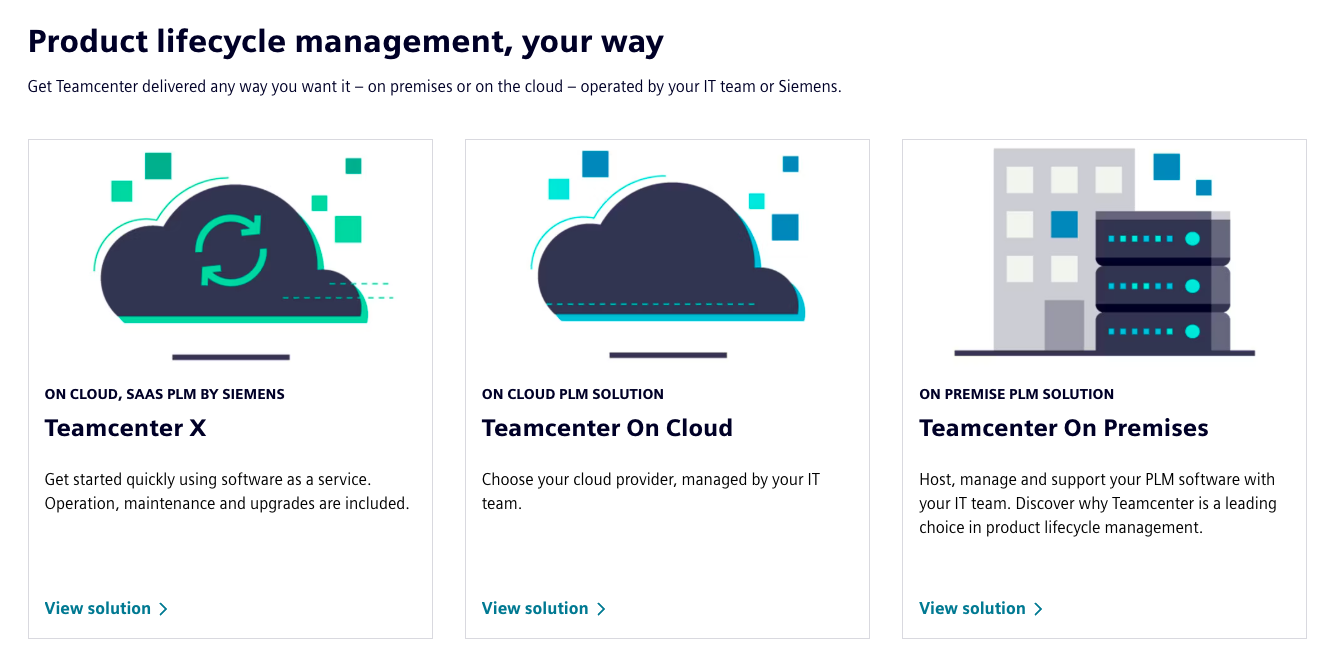Image resolution: width=1337 pixels, height=666 pixels.
Task: Click the 'Host, manage and support' description
Action: point(1098,503)
